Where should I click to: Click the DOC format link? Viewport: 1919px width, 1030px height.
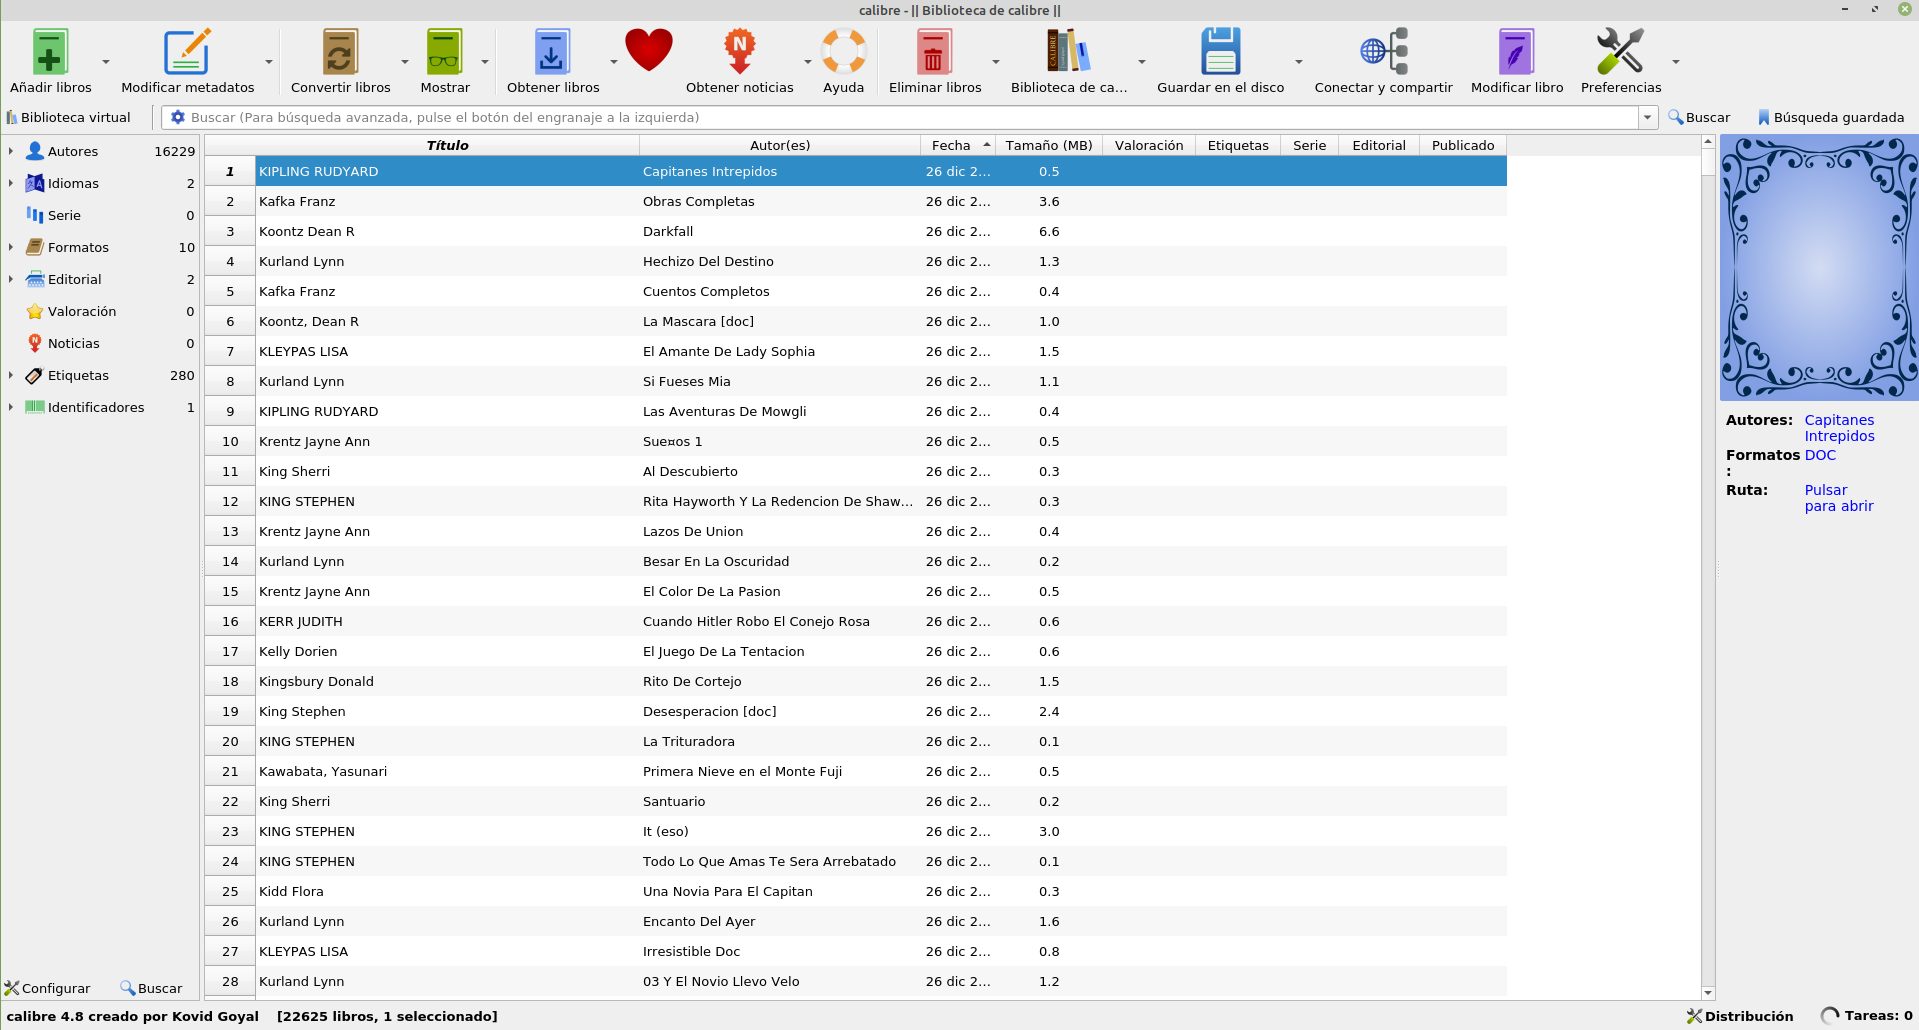tap(1820, 455)
